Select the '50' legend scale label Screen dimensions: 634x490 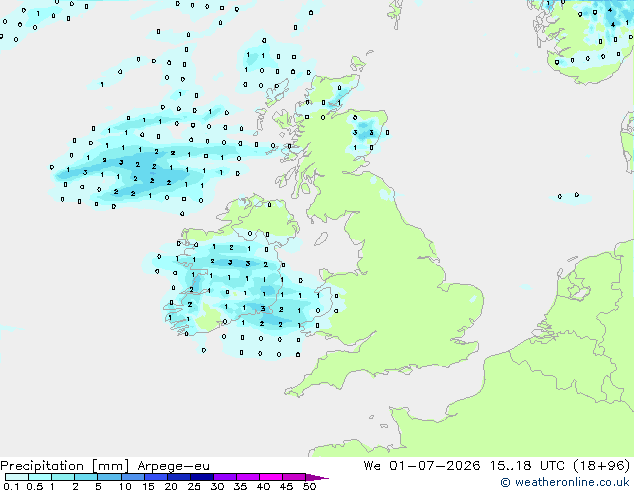point(309,486)
